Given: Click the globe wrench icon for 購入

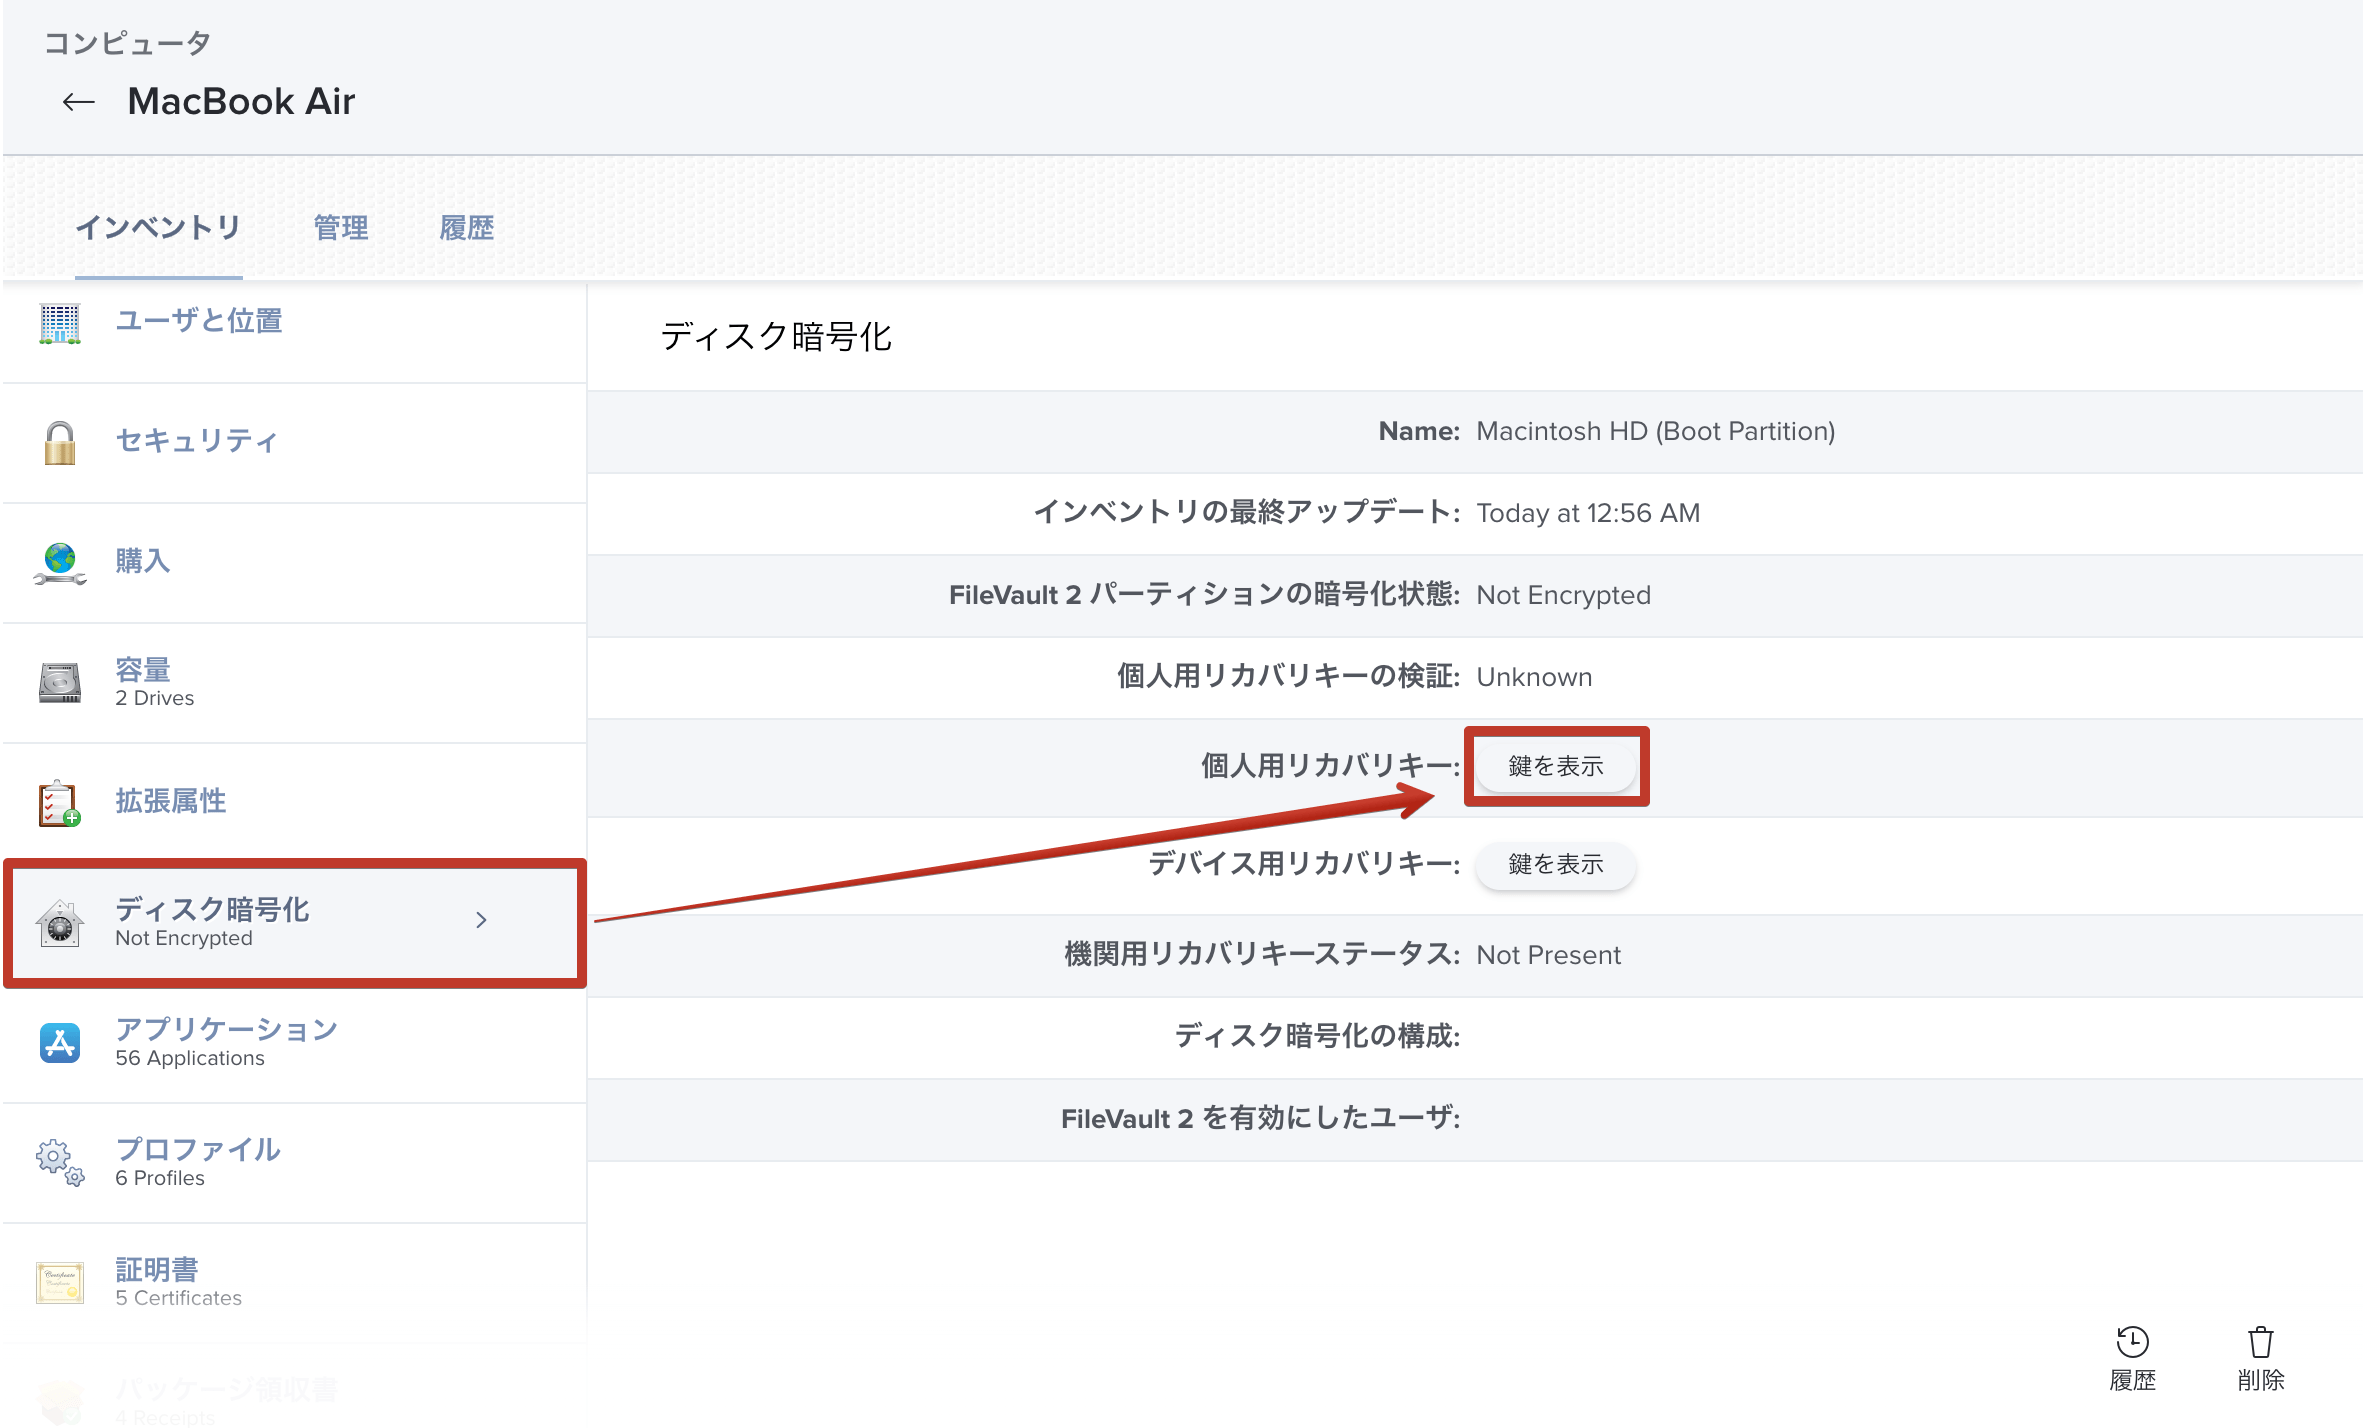Looking at the screenshot, I should [60, 563].
